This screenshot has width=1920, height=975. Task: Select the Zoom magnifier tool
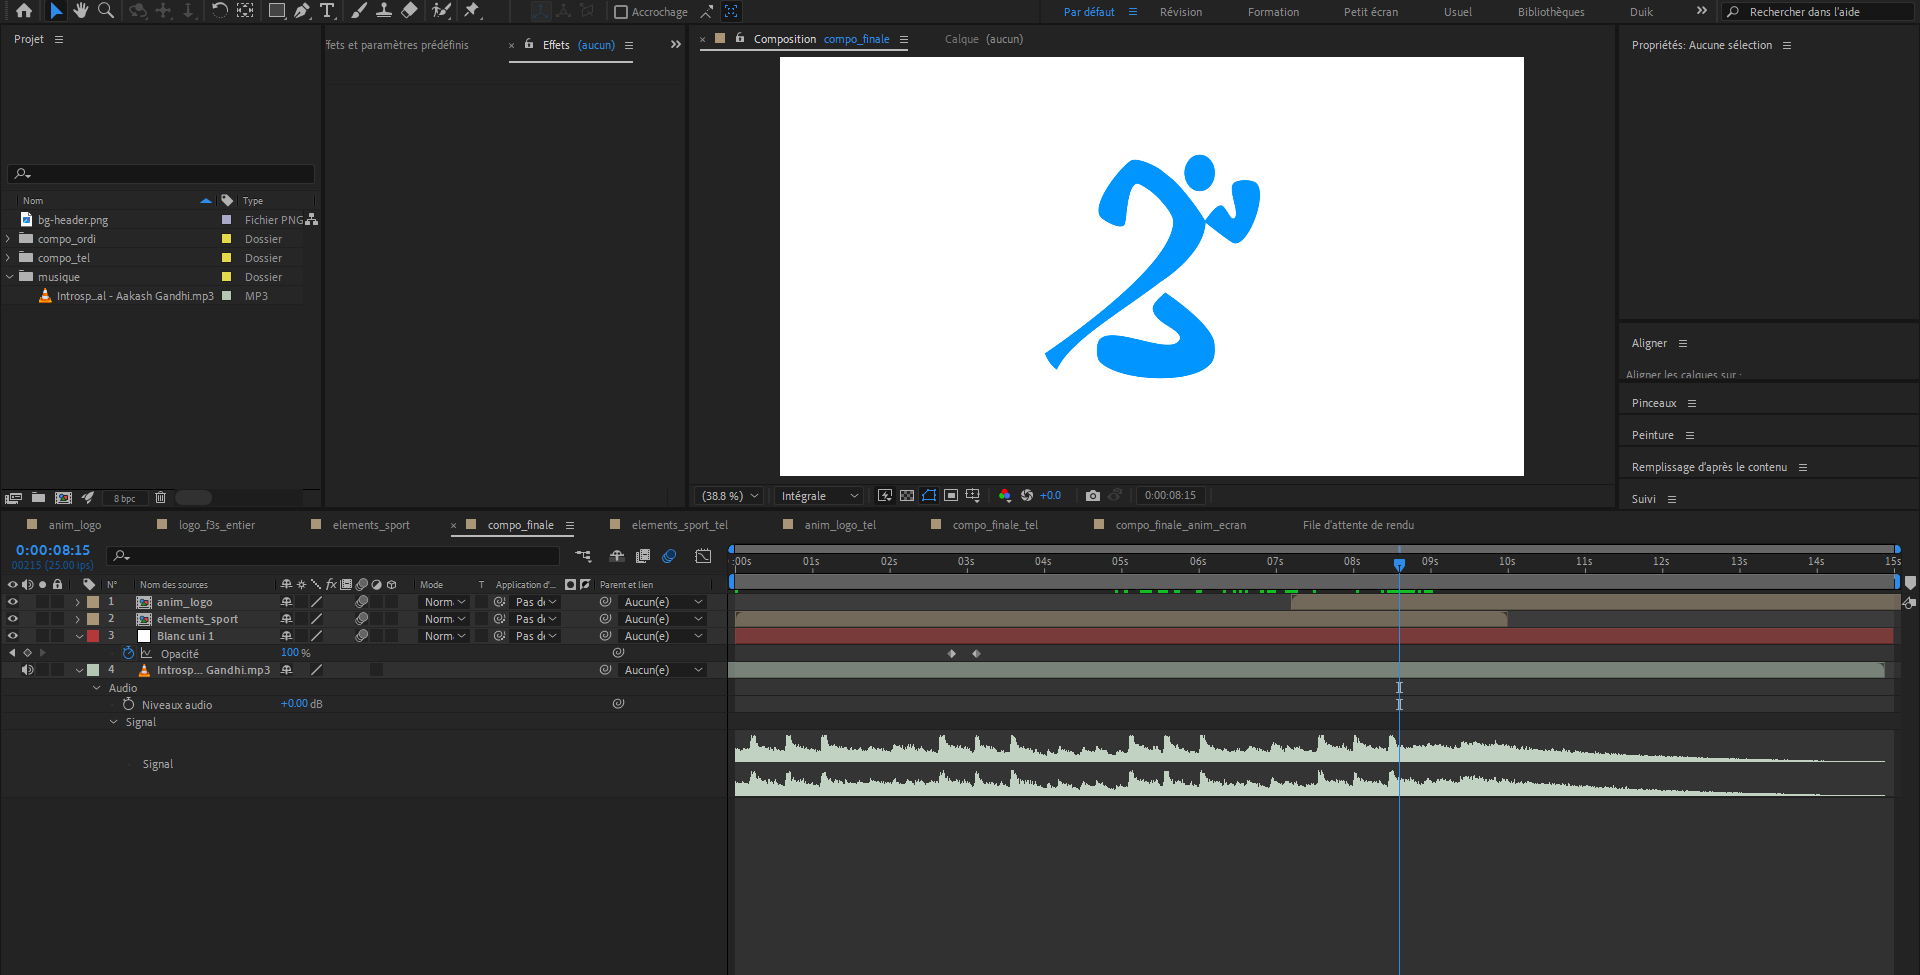pos(105,11)
